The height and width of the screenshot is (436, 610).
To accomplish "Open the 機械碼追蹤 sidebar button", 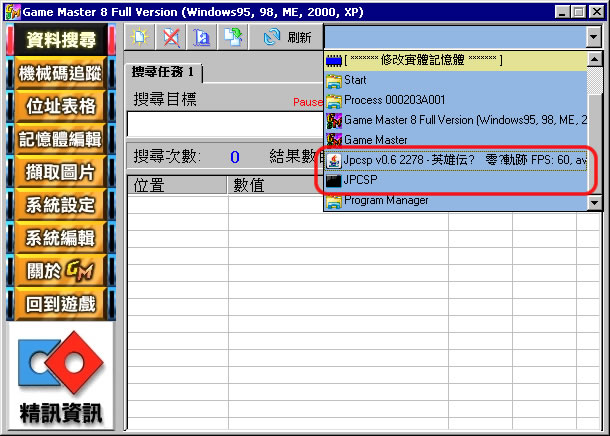I will [61, 73].
